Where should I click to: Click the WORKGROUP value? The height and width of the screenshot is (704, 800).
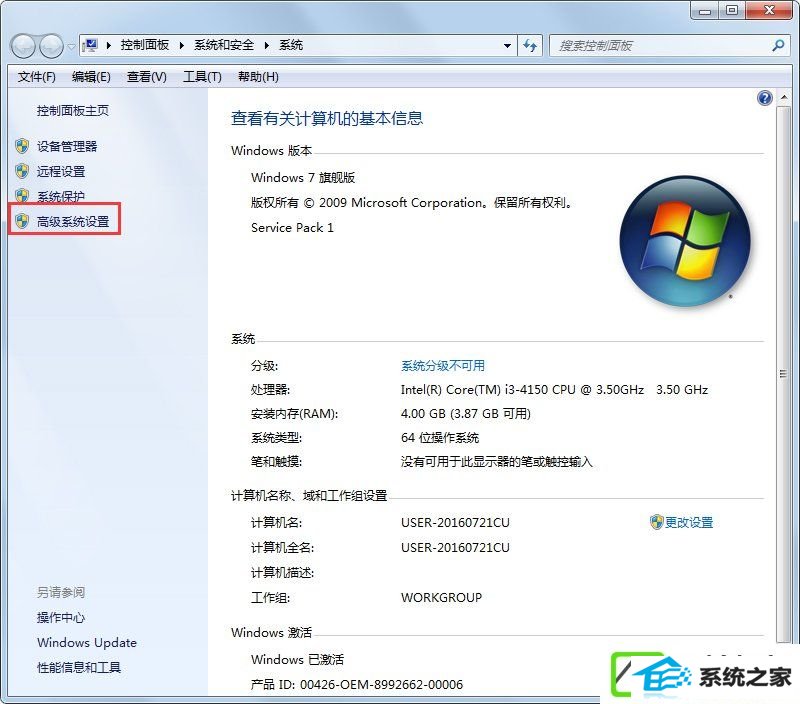[x=441, y=597]
